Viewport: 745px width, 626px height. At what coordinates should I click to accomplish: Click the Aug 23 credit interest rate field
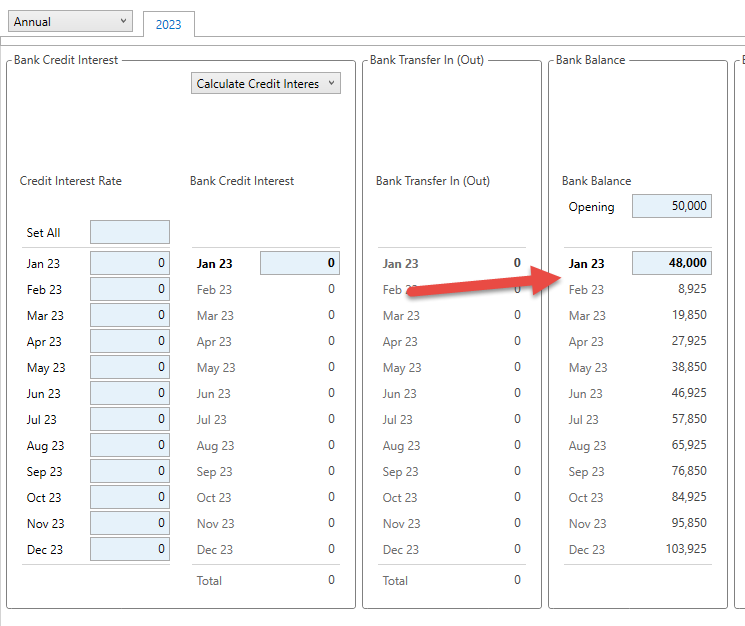click(130, 446)
